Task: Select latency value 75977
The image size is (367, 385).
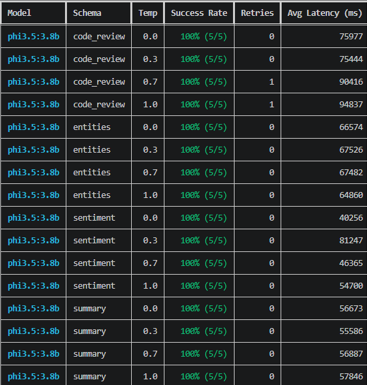Action: 351,36
